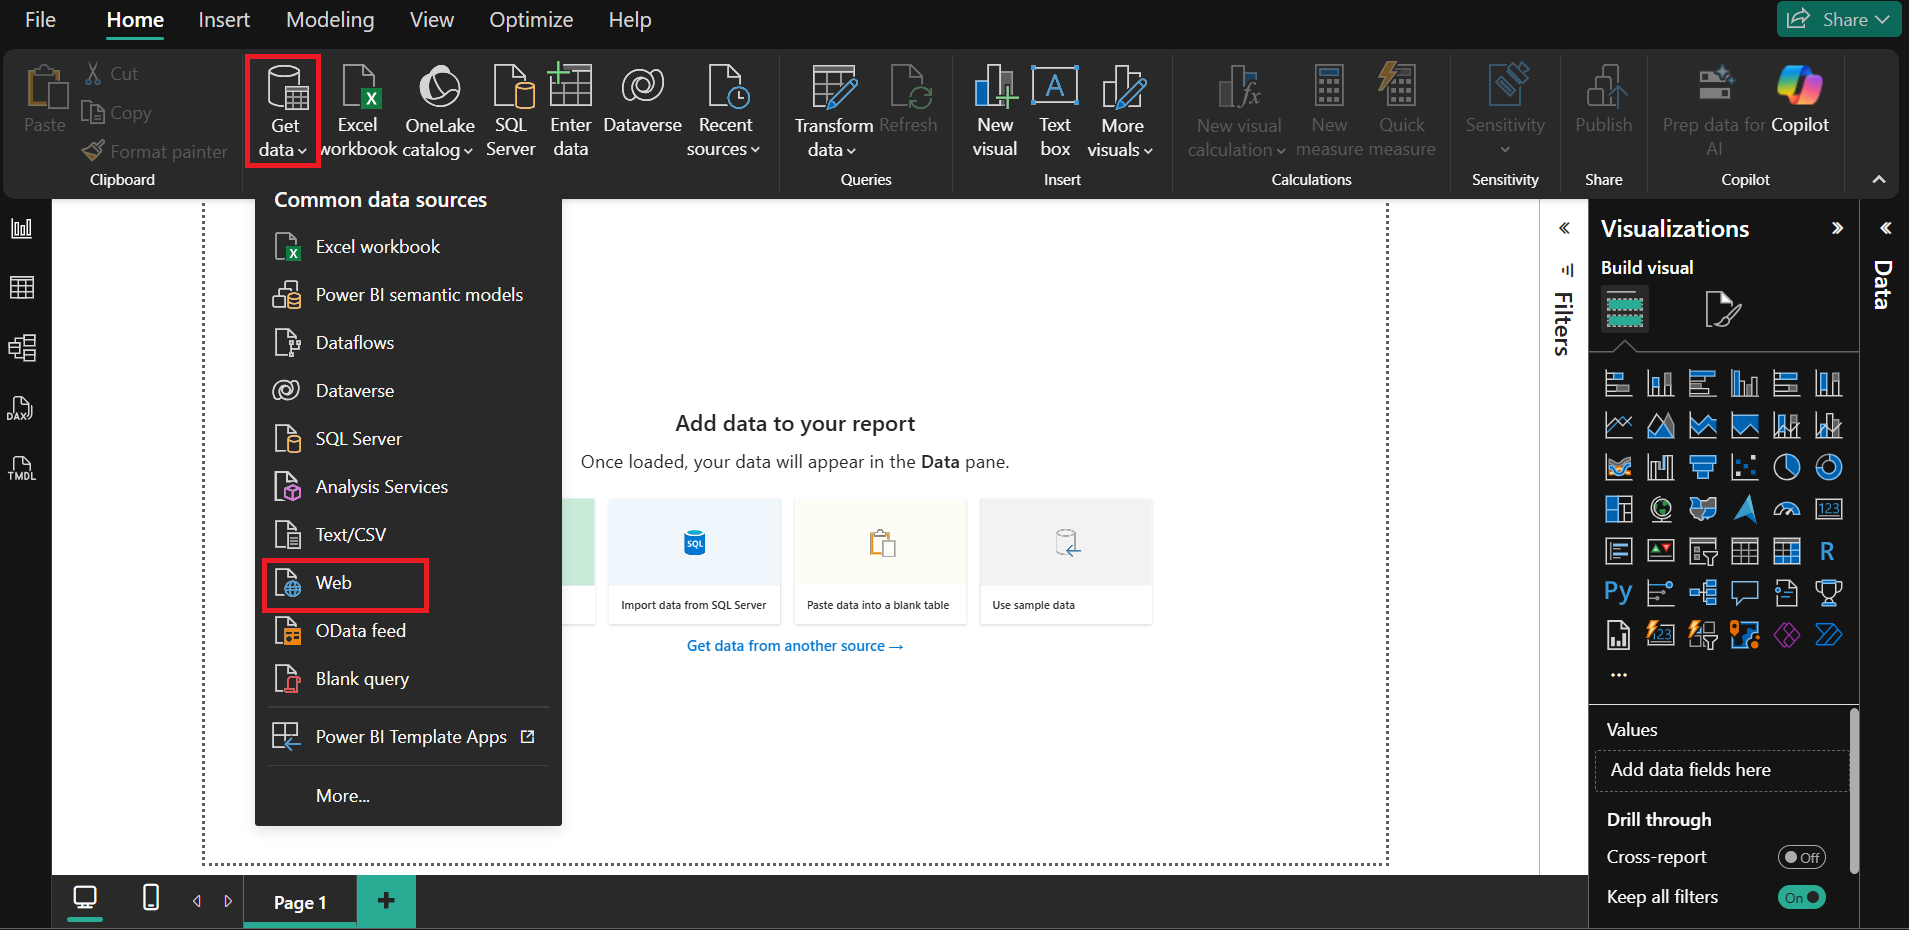Click the SQL Server button in the ribbon
1909x930 pixels.
[511, 111]
